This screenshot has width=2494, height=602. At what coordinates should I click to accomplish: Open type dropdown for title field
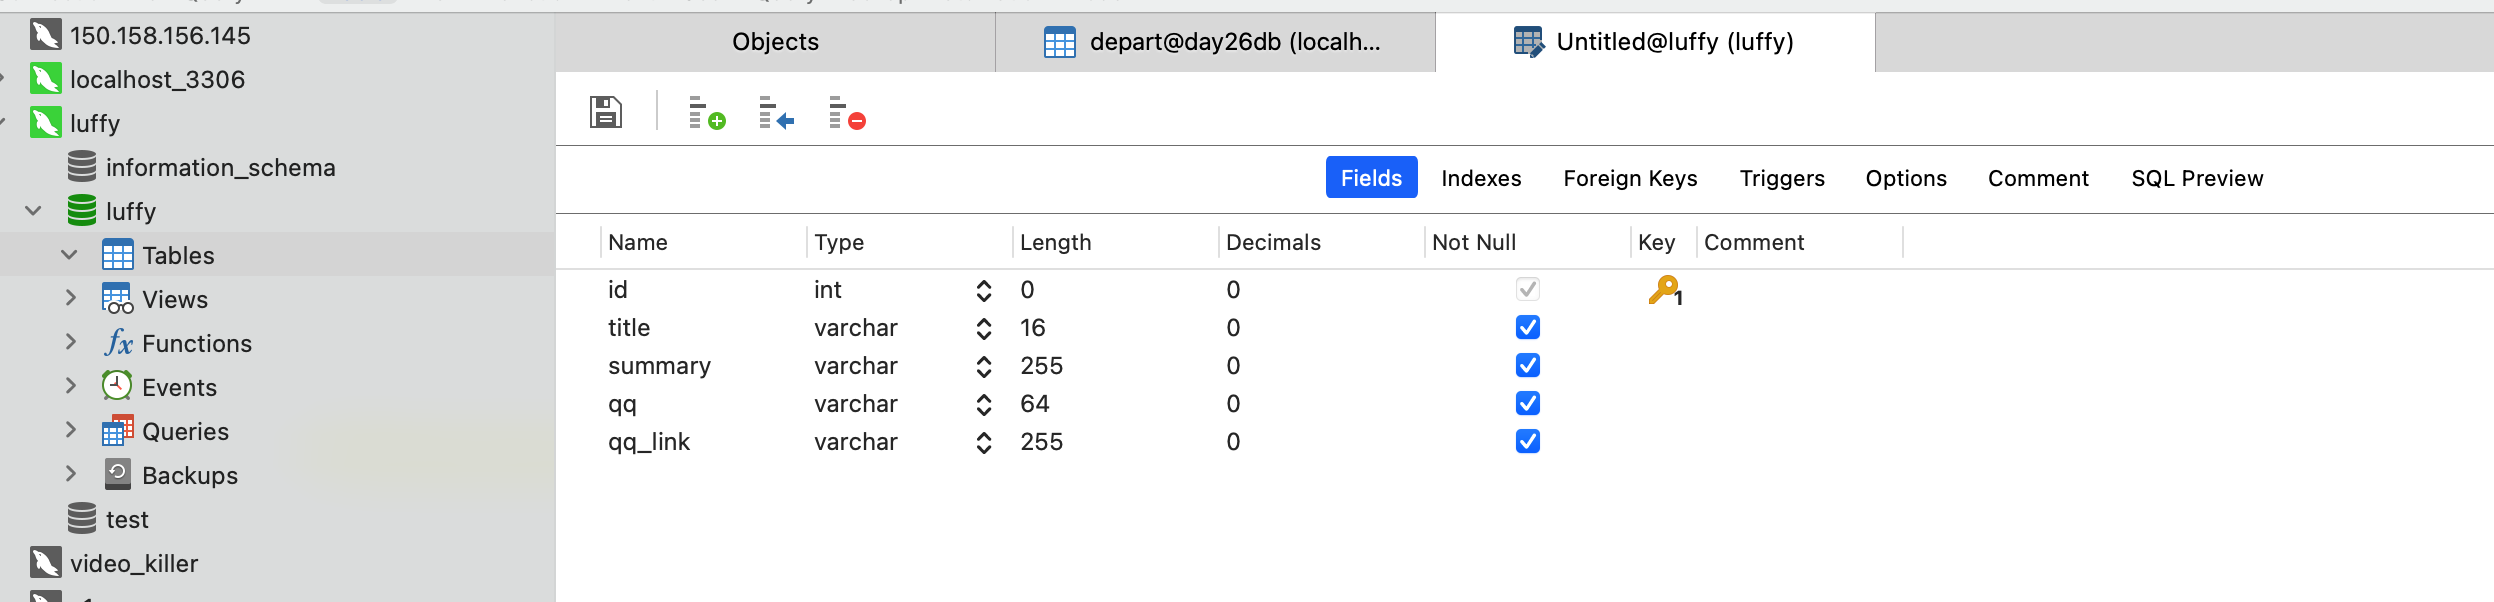click(x=984, y=329)
